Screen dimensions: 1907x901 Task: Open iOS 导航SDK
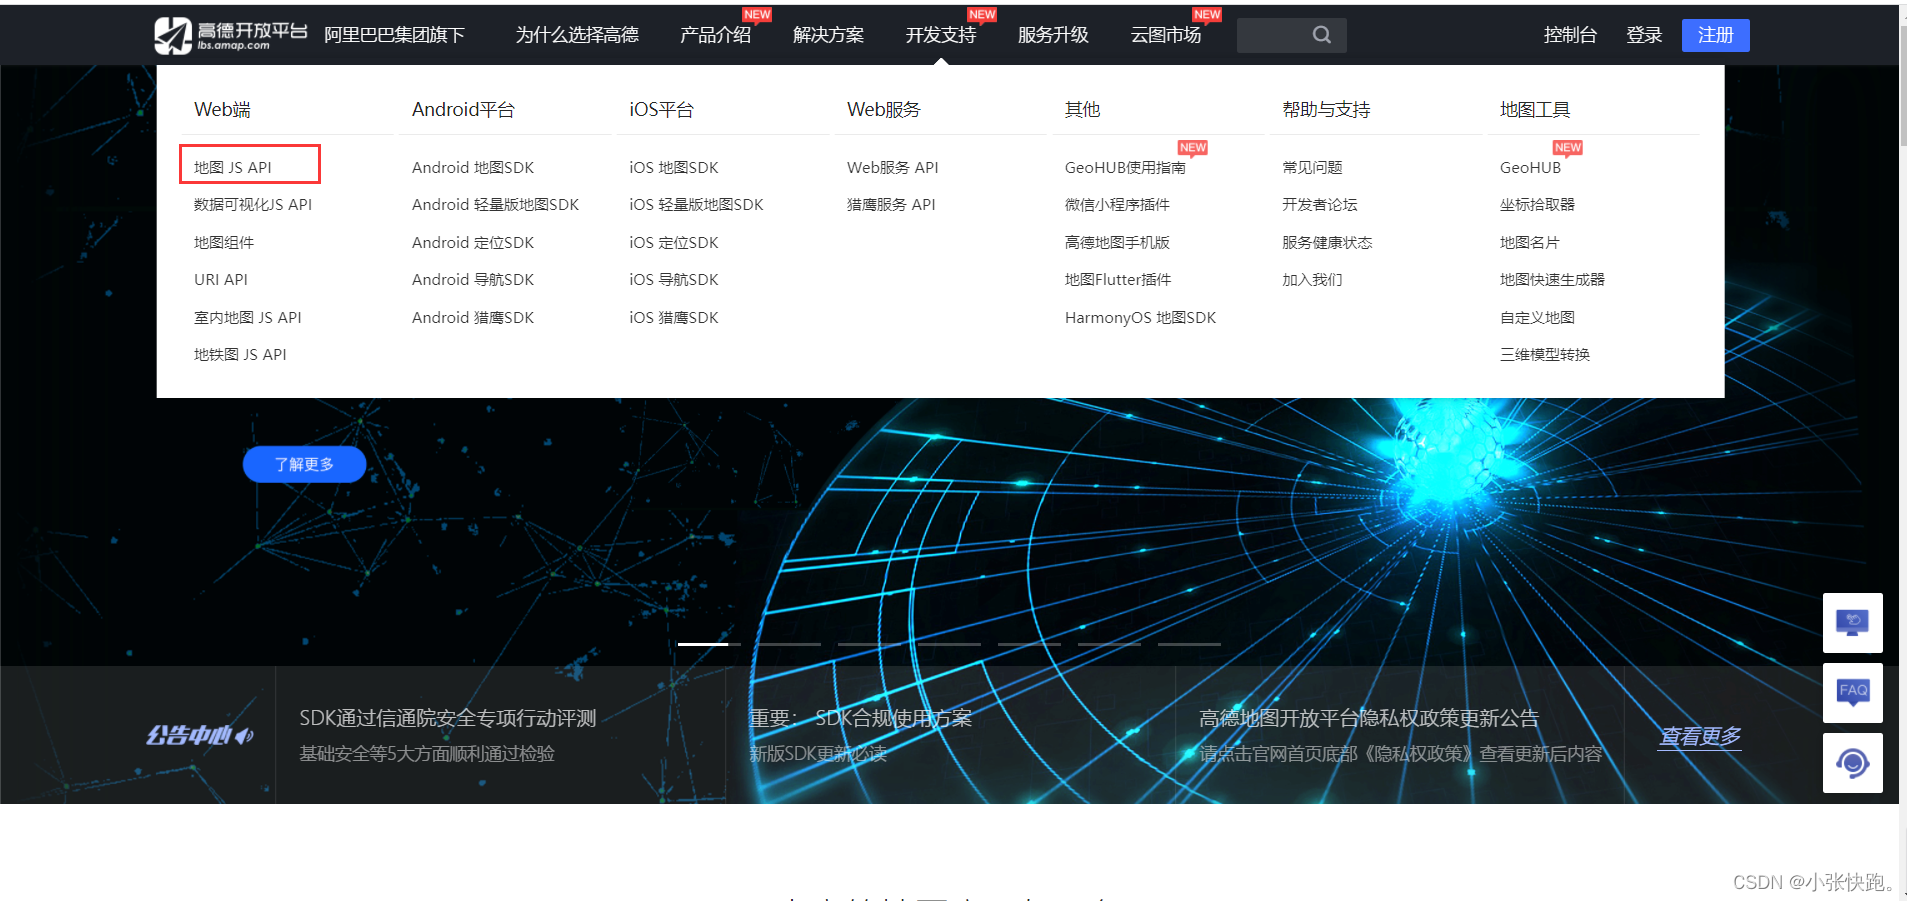click(674, 279)
